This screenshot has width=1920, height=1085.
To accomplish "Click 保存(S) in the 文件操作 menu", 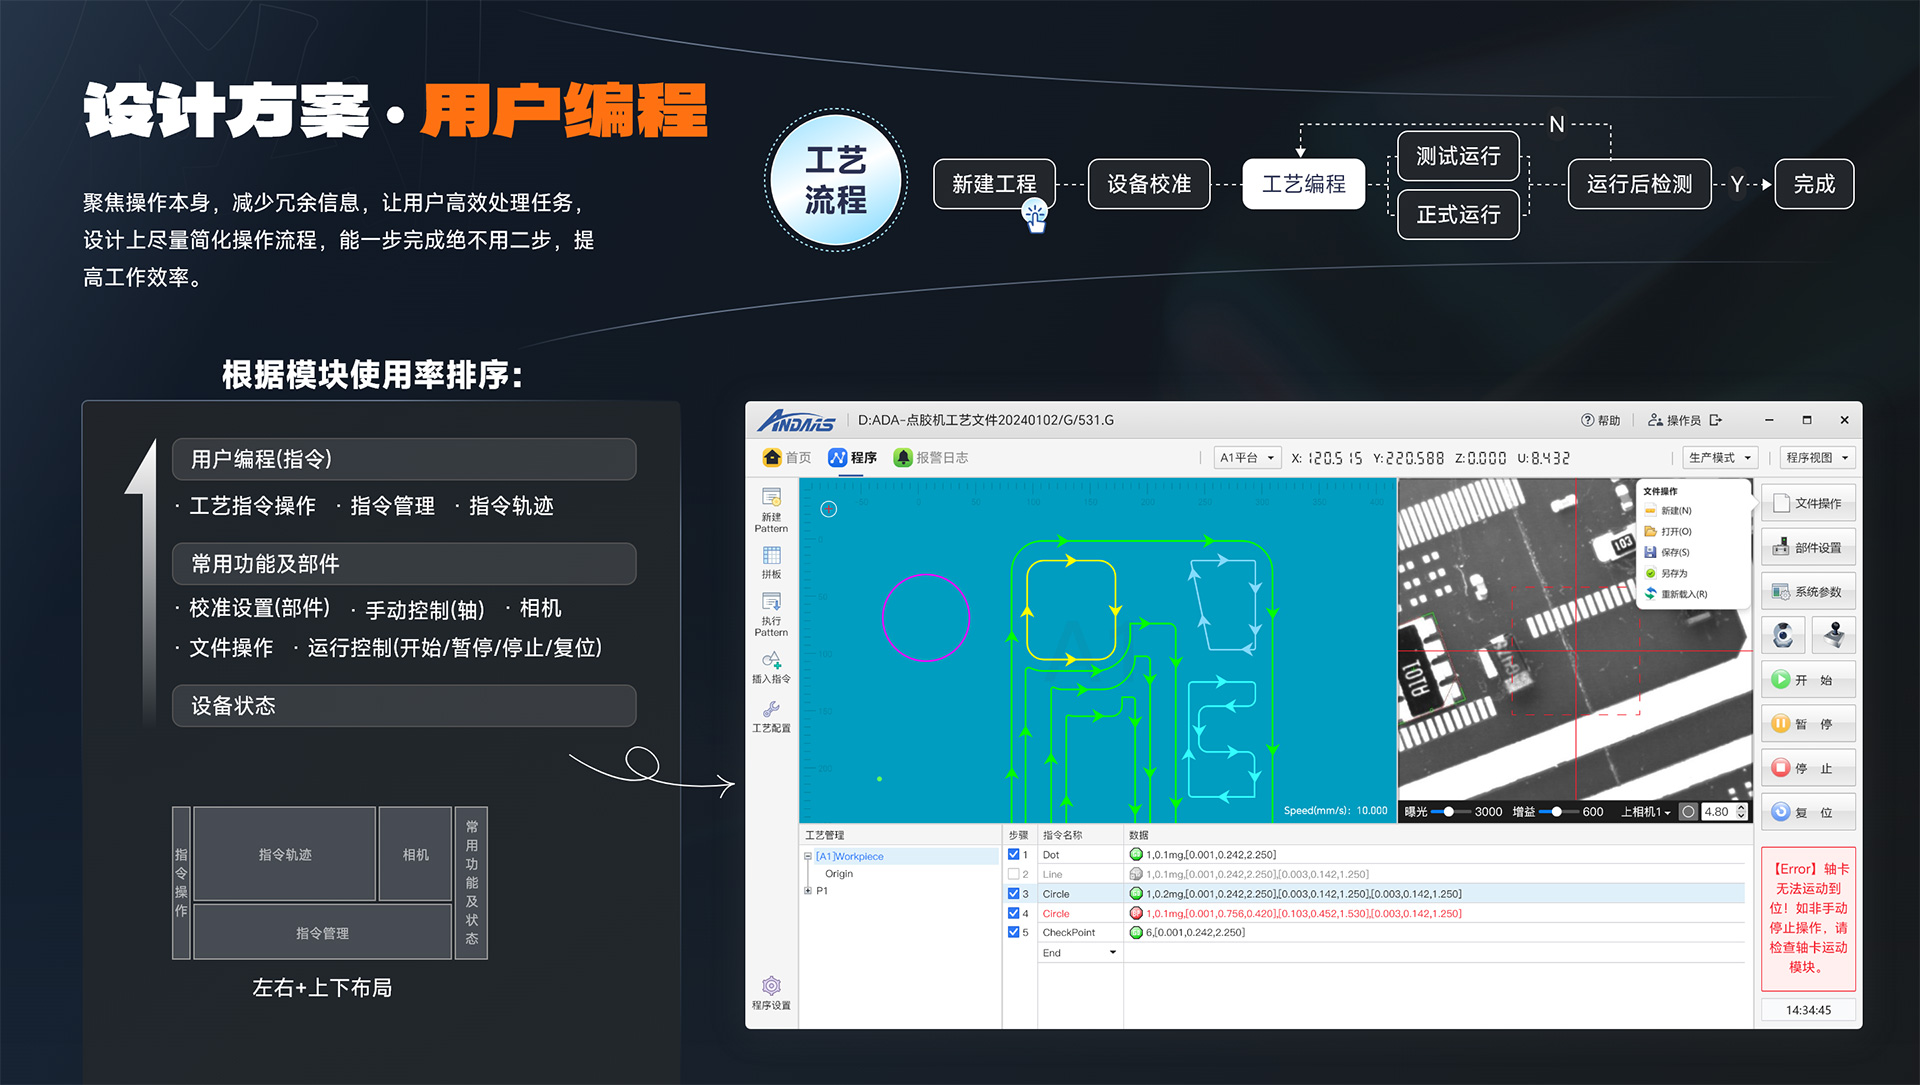I will click(1673, 552).
